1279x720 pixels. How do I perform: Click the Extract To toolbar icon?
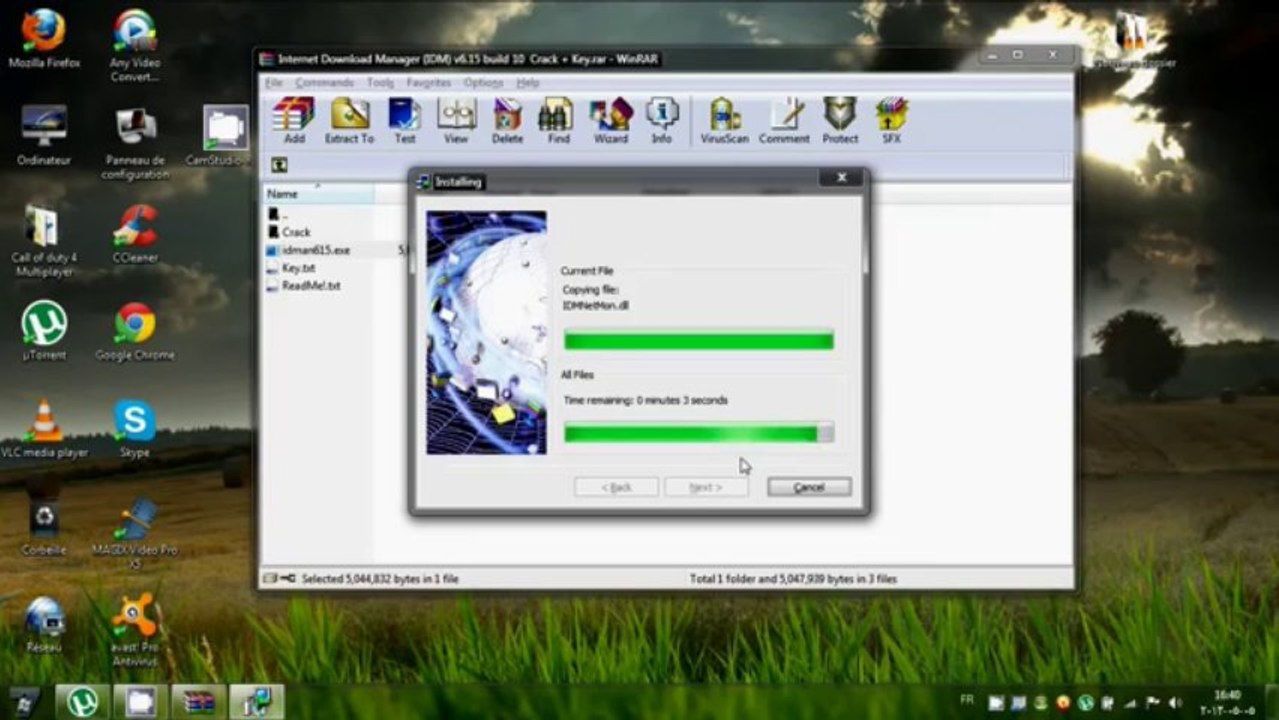point(349,121)
